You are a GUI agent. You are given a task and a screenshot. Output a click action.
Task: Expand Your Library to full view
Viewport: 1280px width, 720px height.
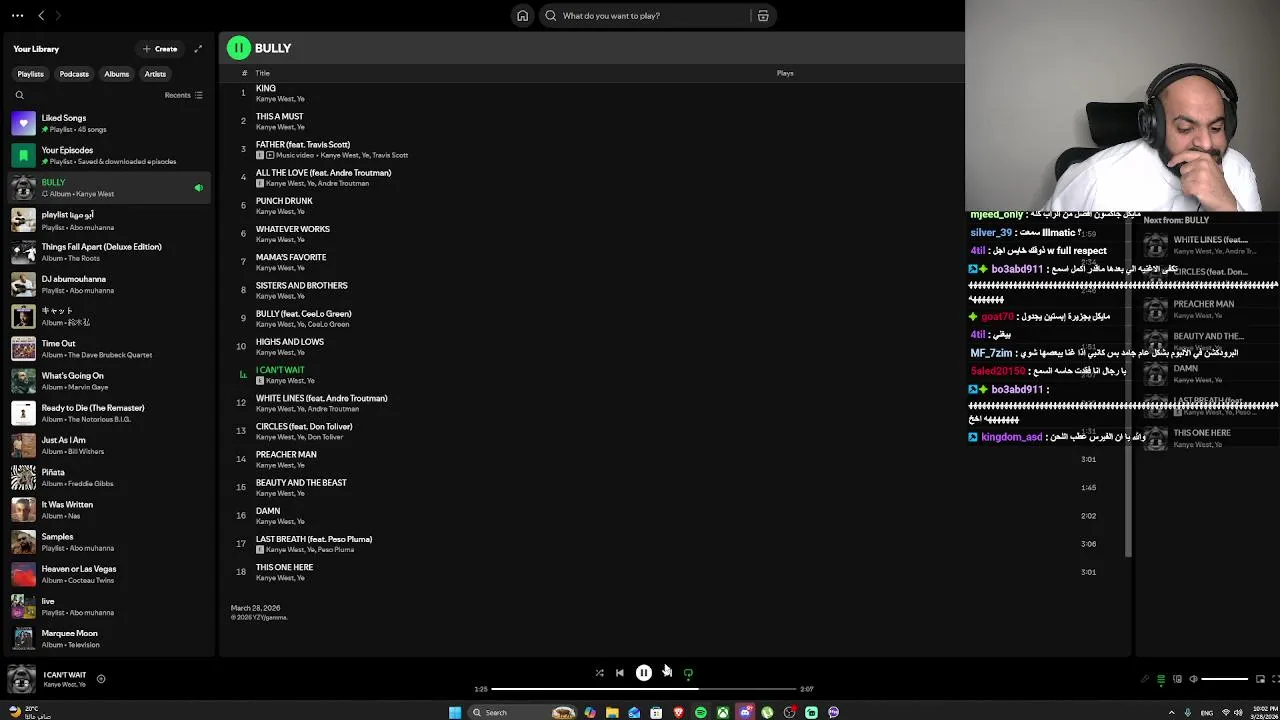[x=198, y=49]
